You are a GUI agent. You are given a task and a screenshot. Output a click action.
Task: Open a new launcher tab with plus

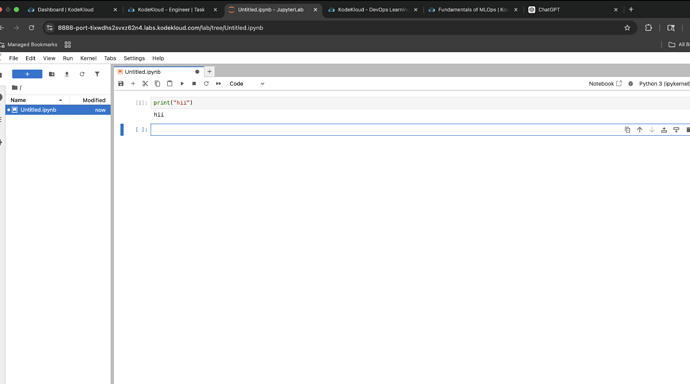pos(209,72)
